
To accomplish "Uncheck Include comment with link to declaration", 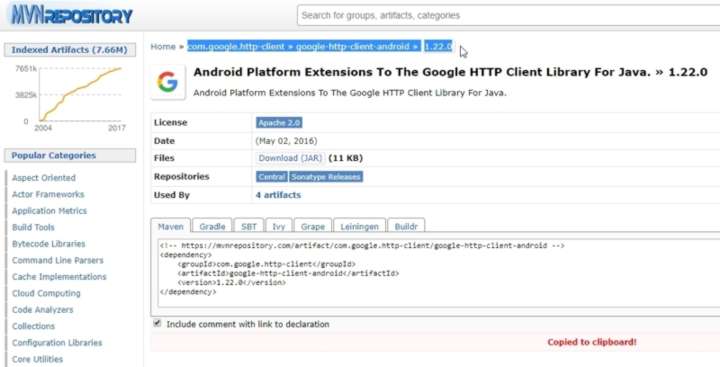I will click(157, 323).
